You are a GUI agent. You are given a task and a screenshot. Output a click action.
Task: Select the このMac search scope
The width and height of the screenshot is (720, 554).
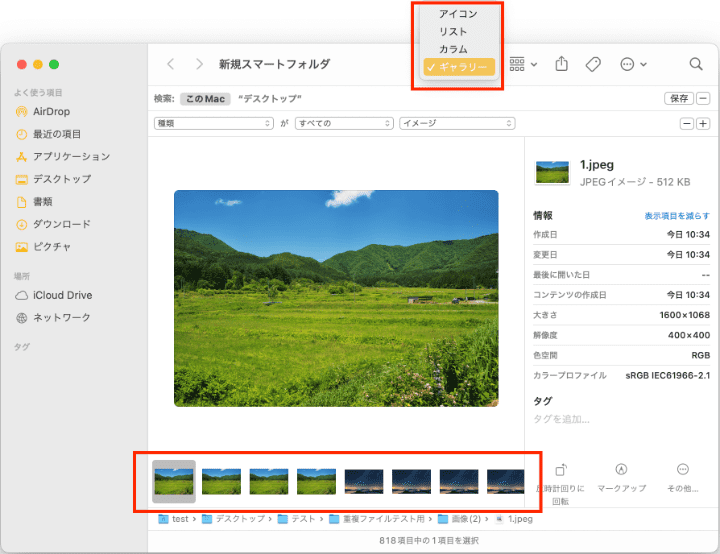click(x=205, y=99)
